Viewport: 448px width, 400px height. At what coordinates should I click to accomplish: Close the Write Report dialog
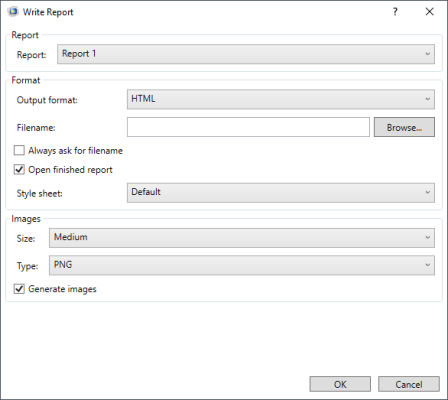click(430, 12)
